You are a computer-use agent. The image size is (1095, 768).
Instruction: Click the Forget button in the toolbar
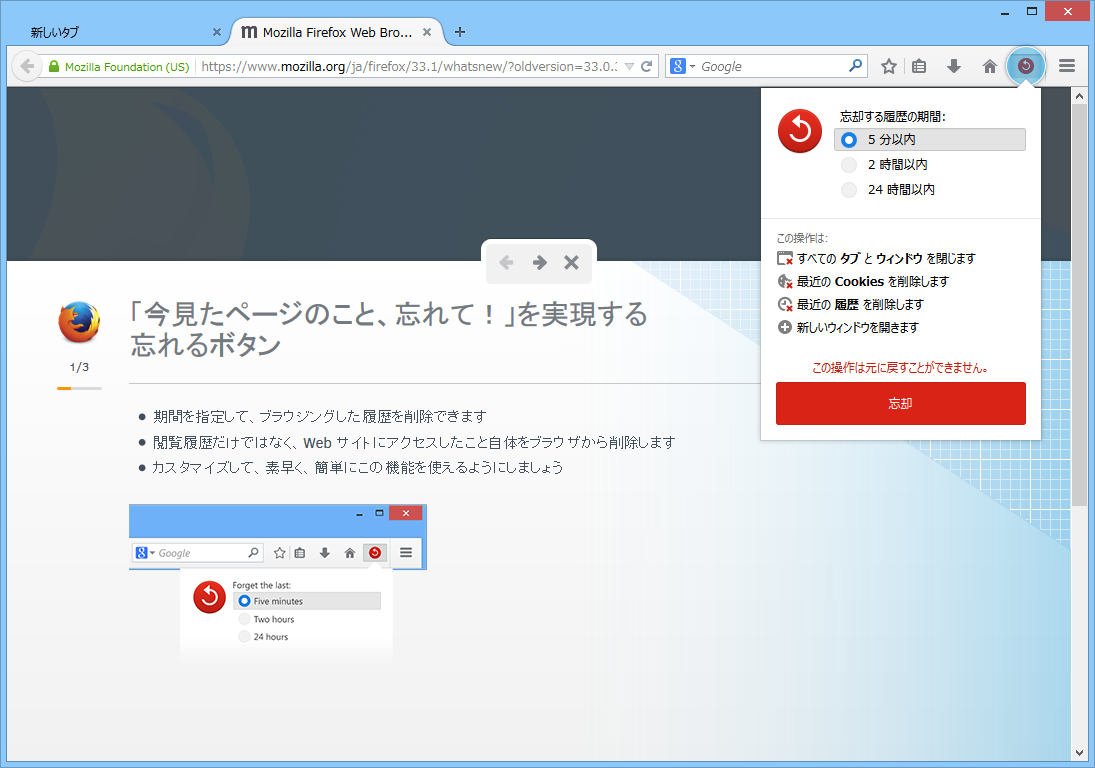(x=1025, y=65)
